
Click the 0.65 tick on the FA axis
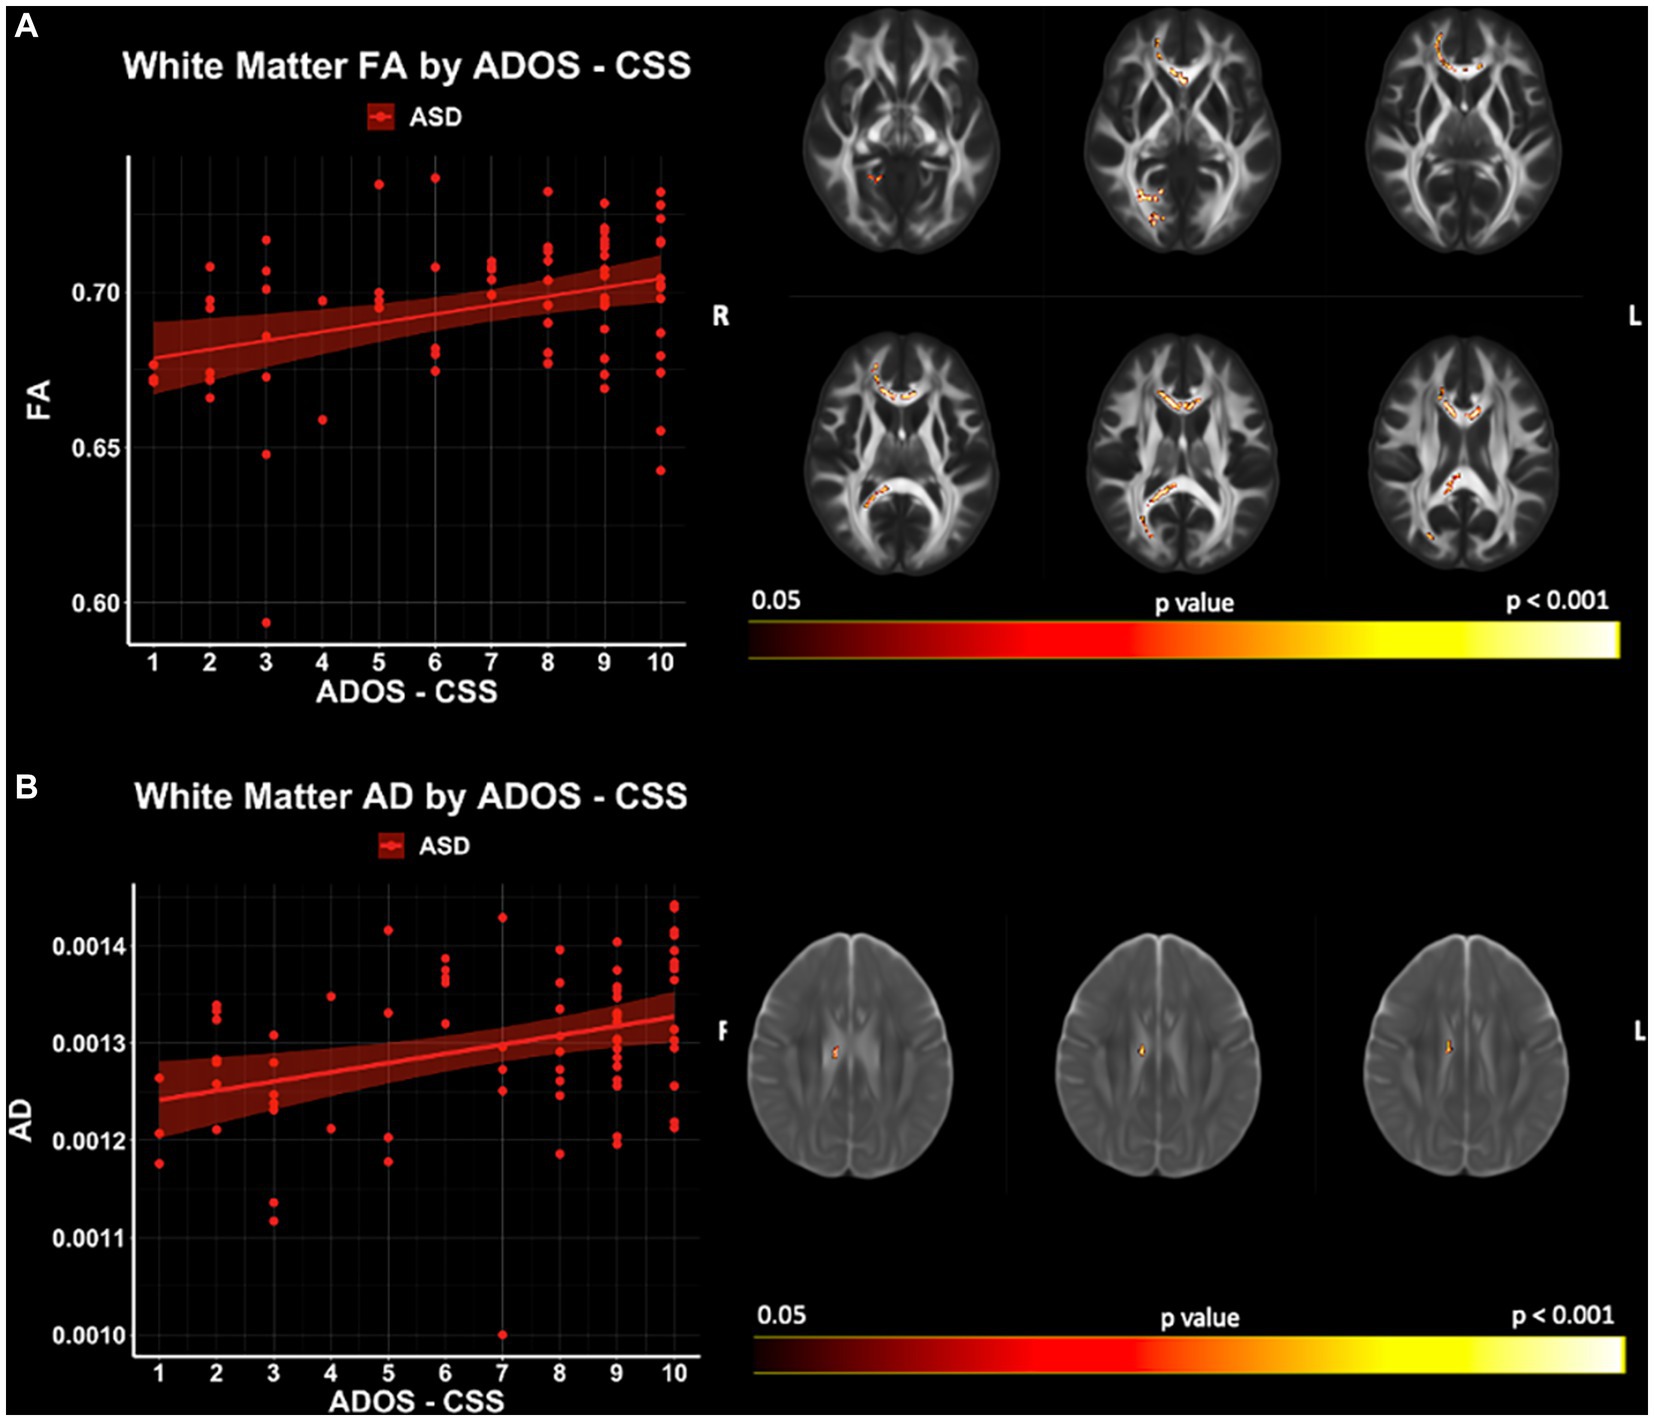tap(96, 448)
